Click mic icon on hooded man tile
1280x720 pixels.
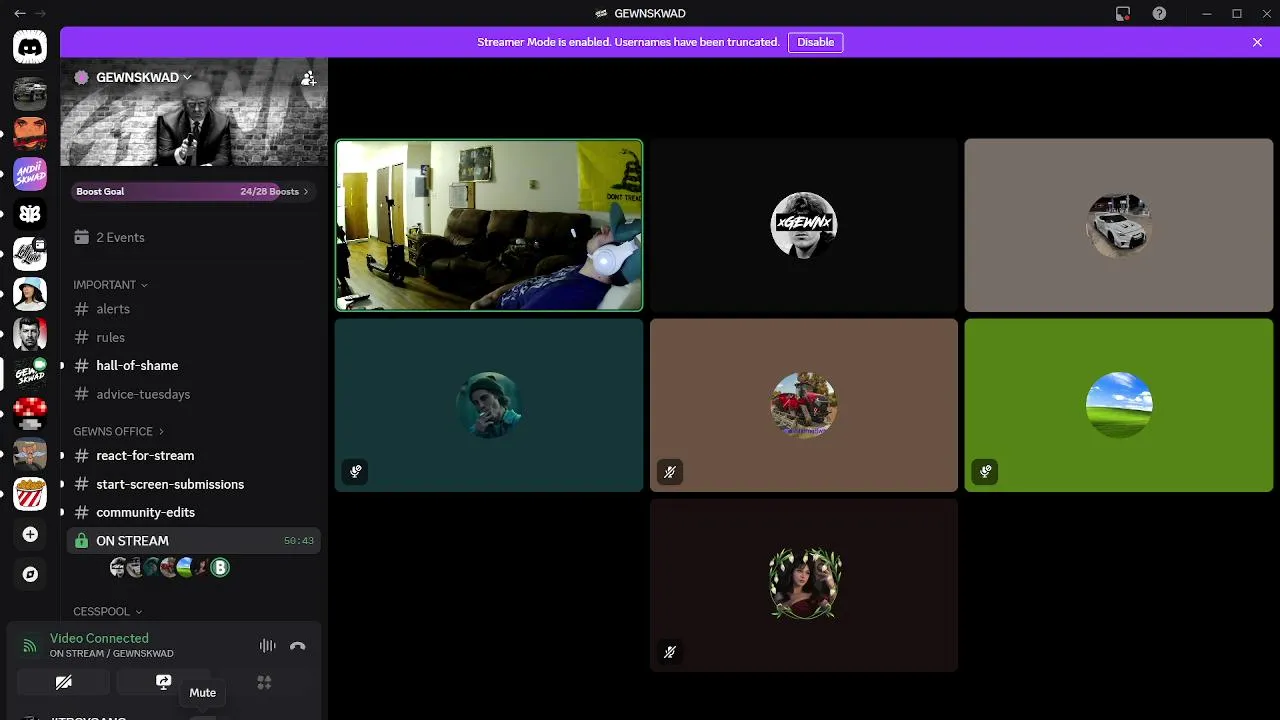pos(355,472)
